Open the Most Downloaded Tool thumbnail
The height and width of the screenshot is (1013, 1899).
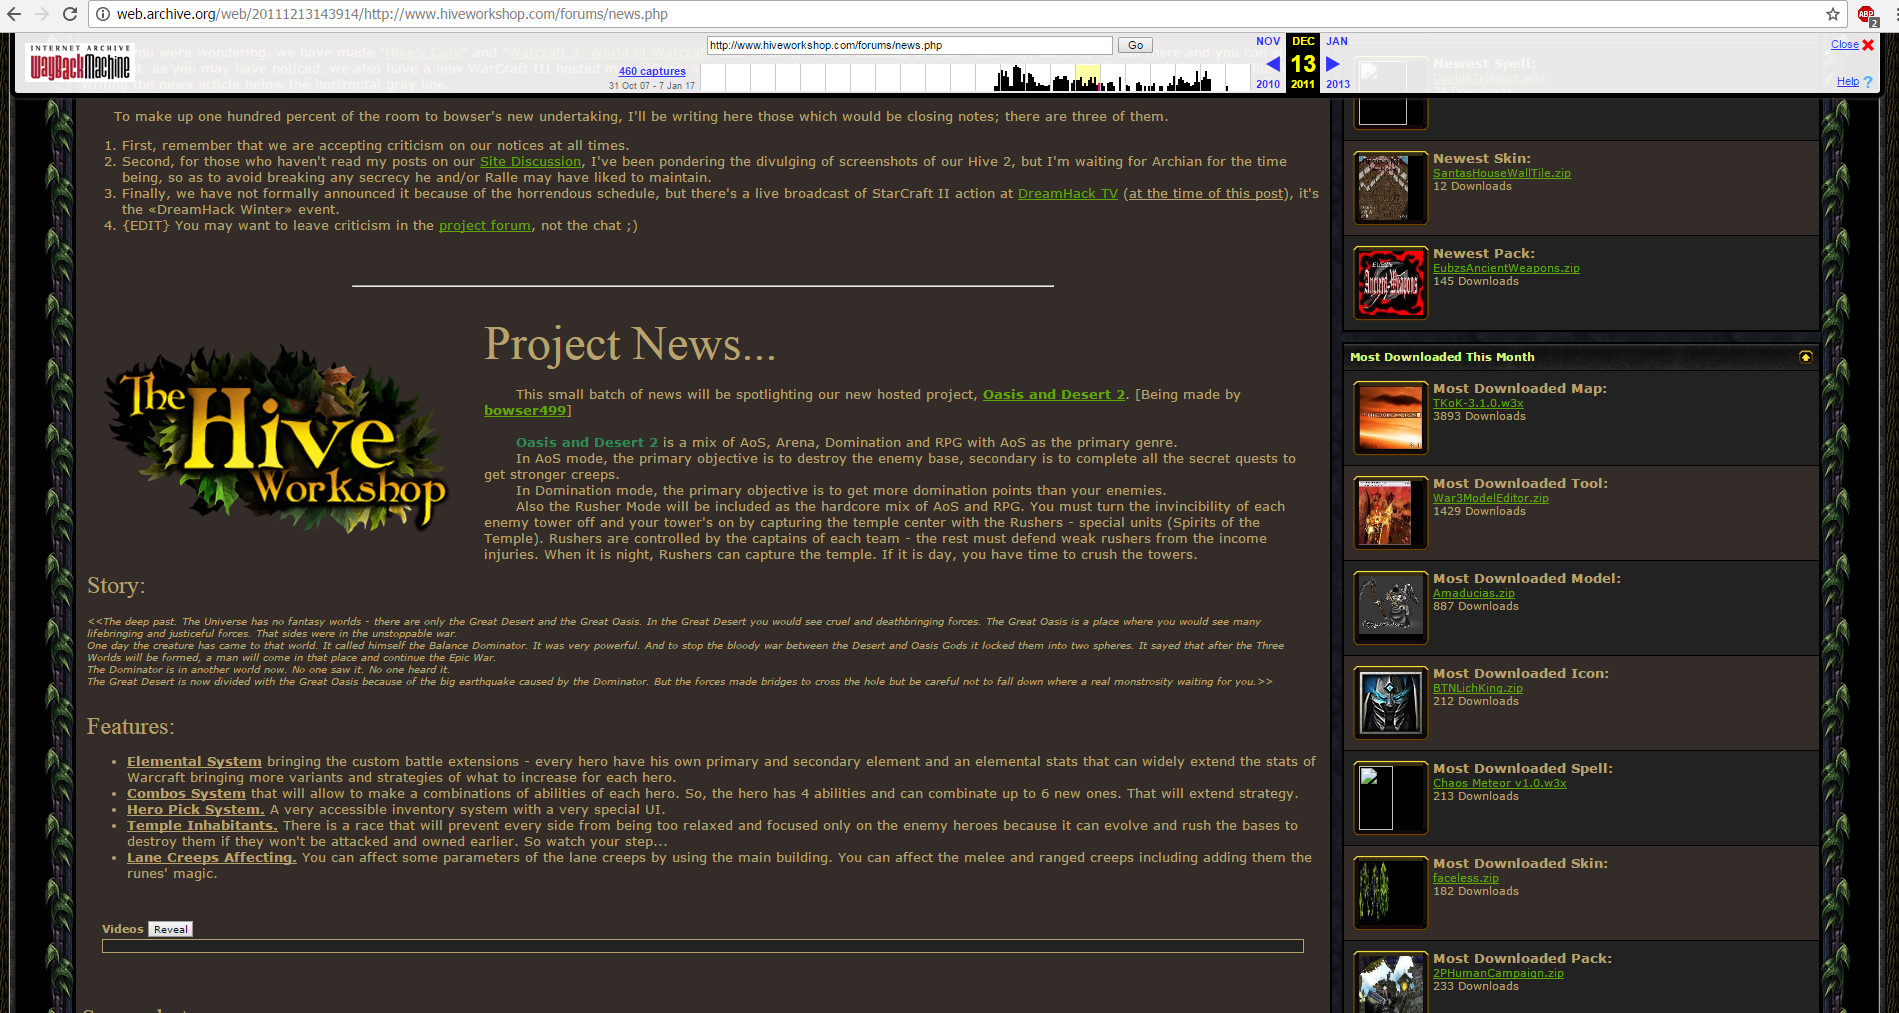(1390, 513)
